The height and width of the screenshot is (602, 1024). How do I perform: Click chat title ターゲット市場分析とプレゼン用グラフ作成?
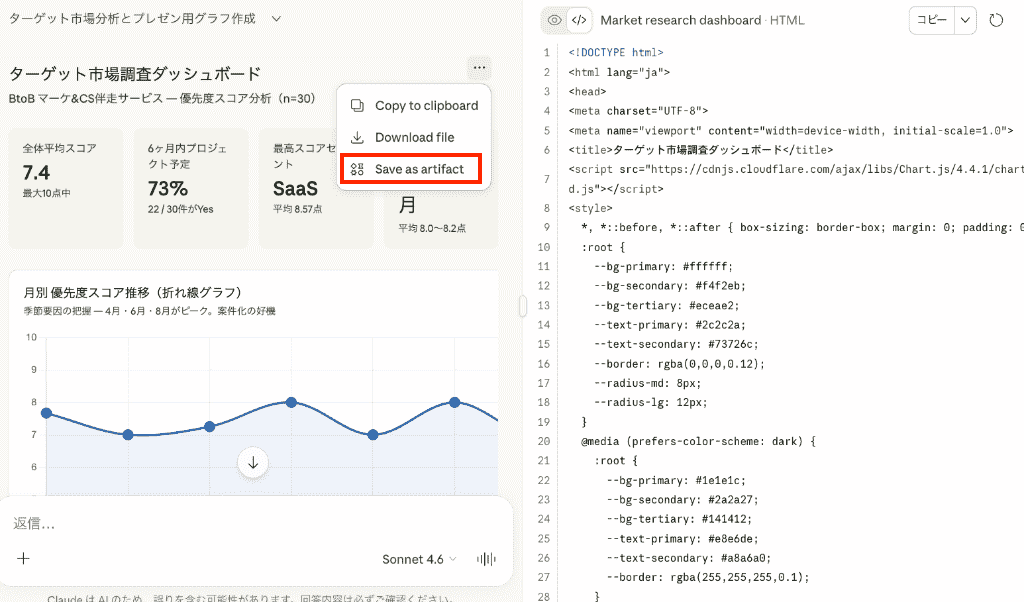click(132, 19)
